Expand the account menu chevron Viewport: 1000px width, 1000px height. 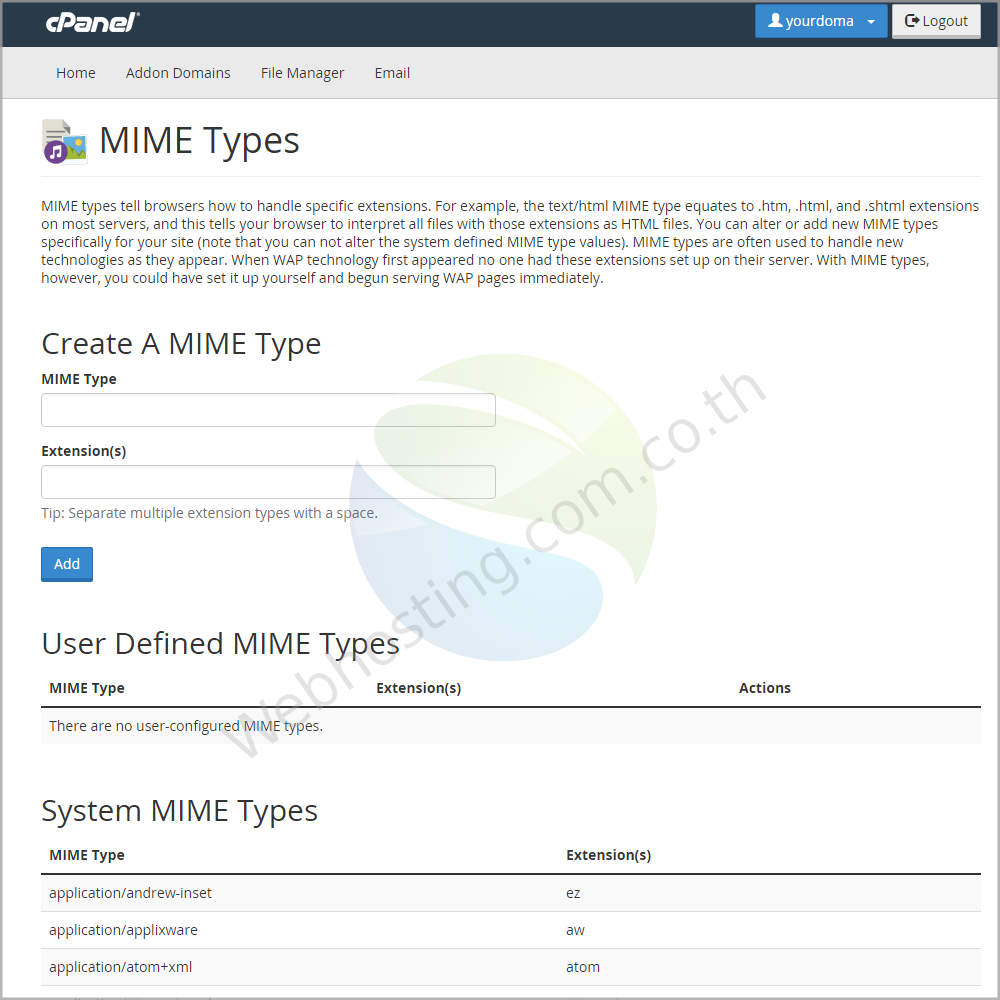click(868, 20)
